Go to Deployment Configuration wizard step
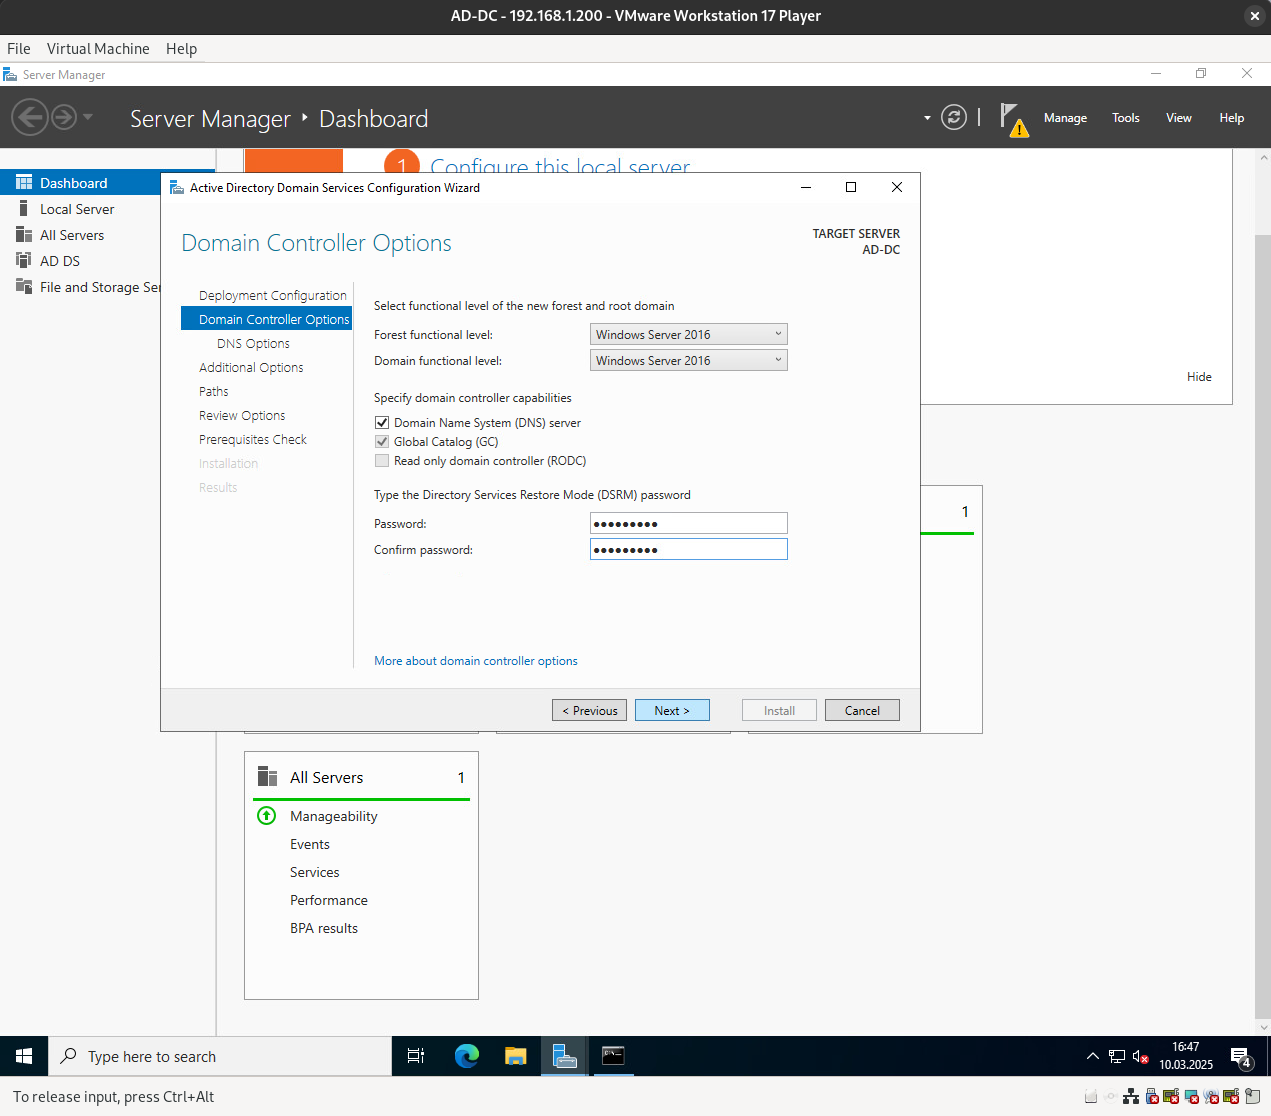The width and height of the screenshot is (1271, 1116). pyautogui.click(x=273, y=295)
